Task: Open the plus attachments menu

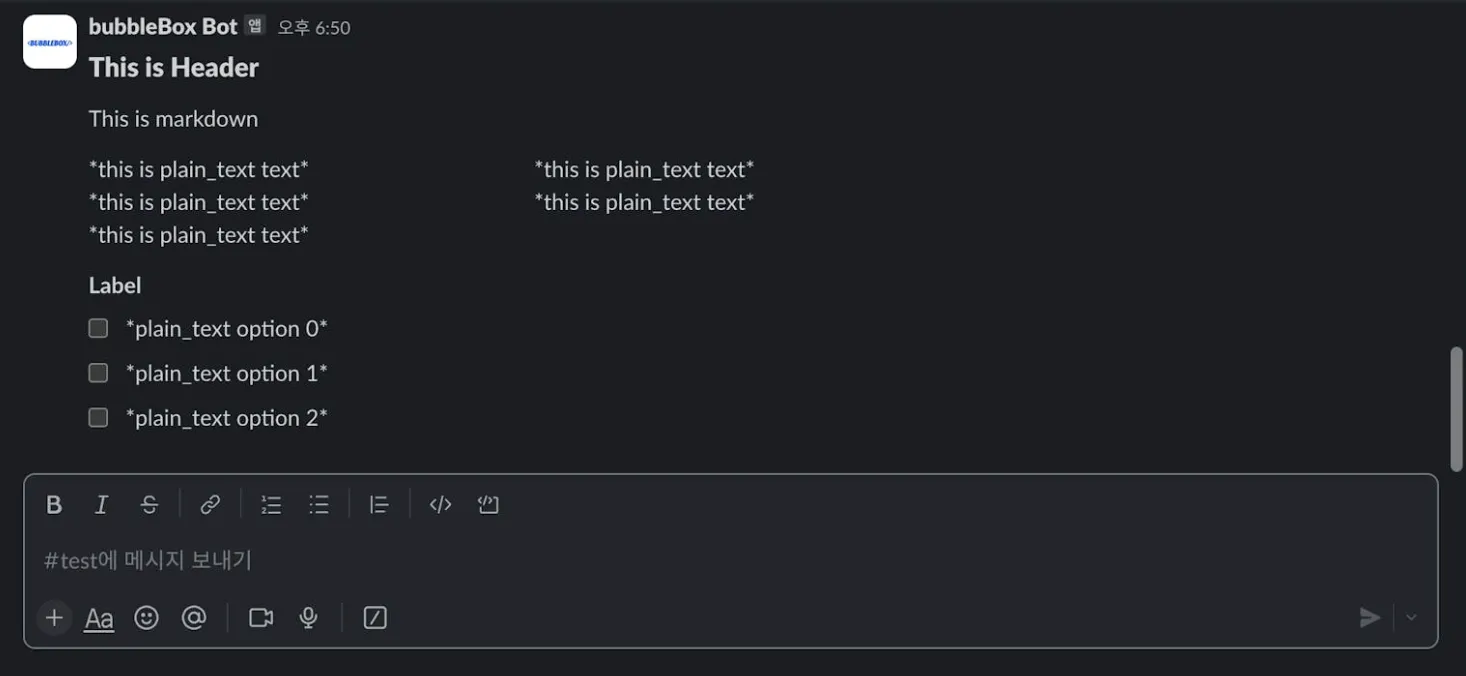Action: 54,618
